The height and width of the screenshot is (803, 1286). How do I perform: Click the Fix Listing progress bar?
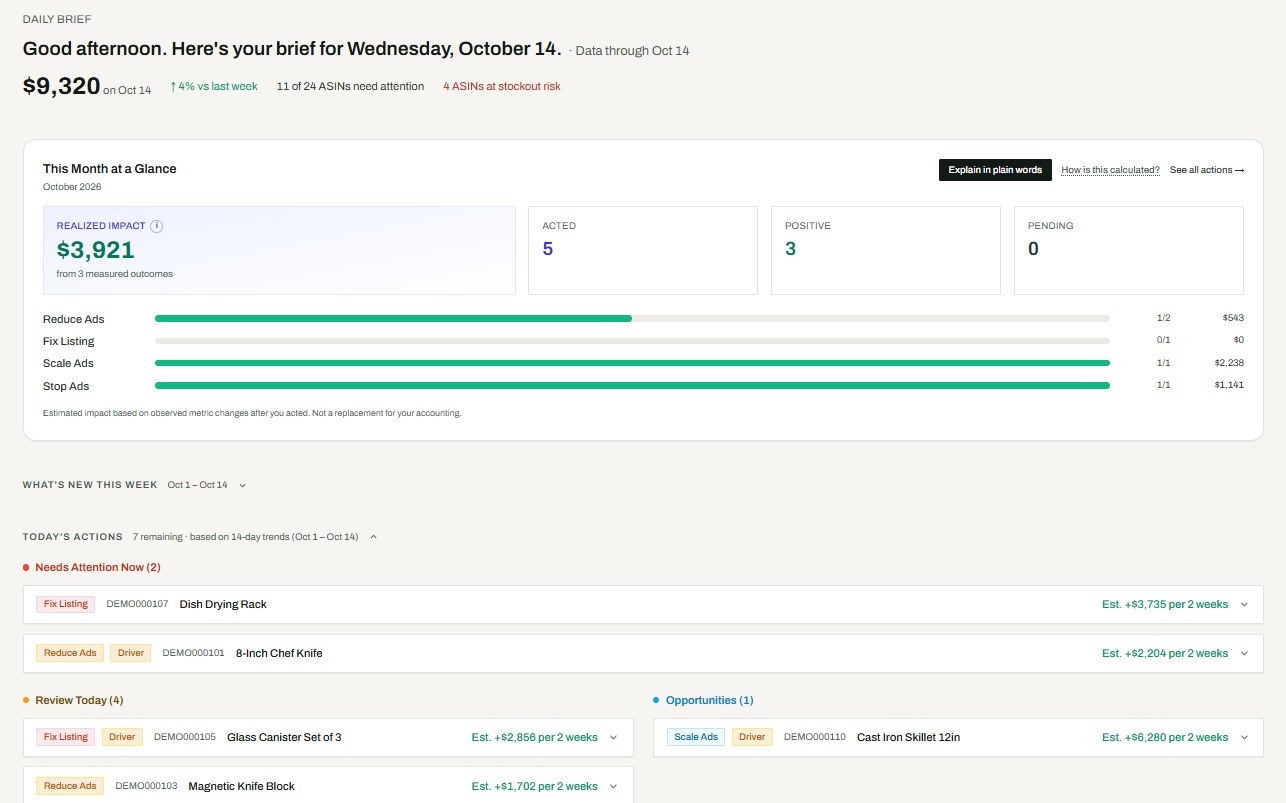click(632, 341)
